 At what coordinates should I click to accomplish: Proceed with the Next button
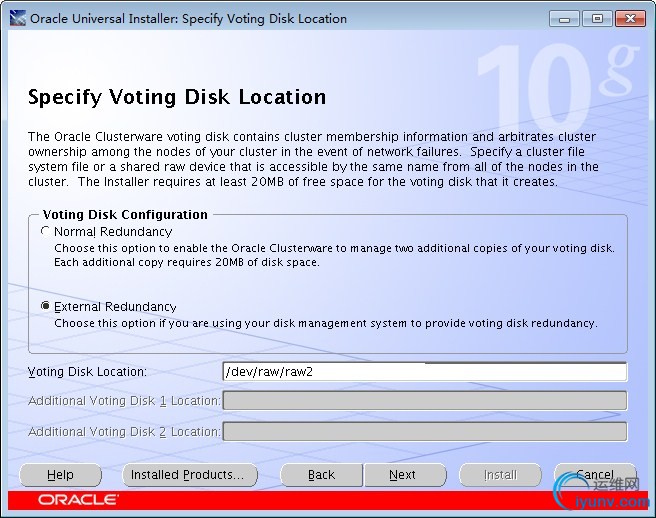coord(405,475)
